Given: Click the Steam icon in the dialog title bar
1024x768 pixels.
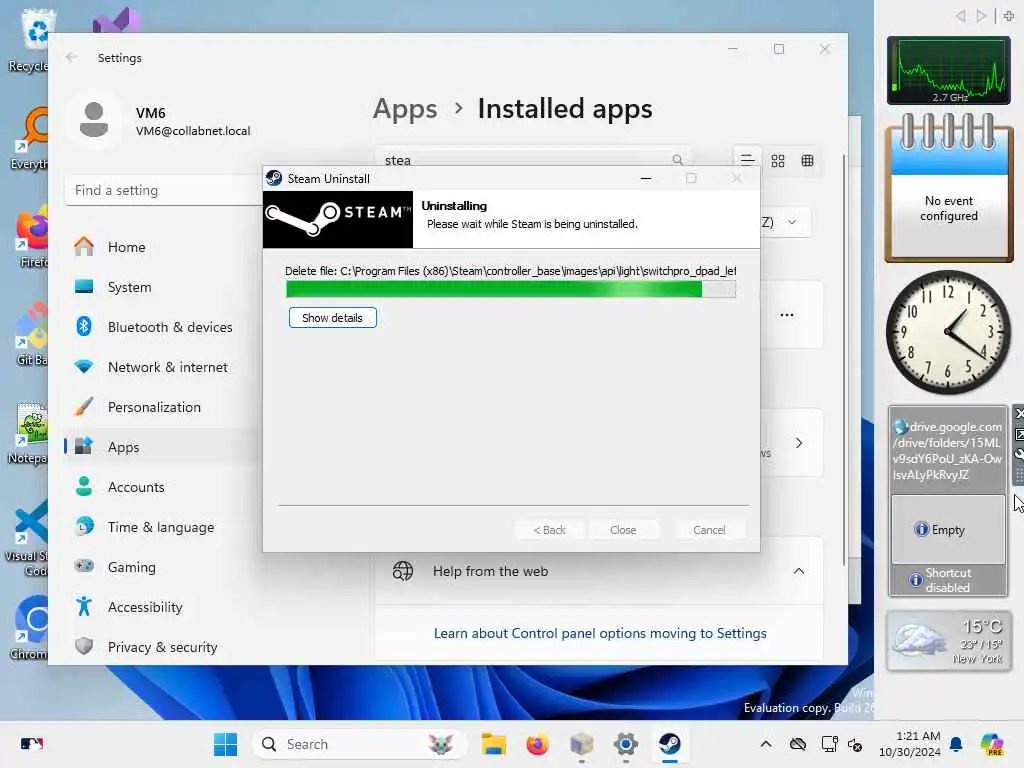Looking at the screenshot, I should (274, 178).
